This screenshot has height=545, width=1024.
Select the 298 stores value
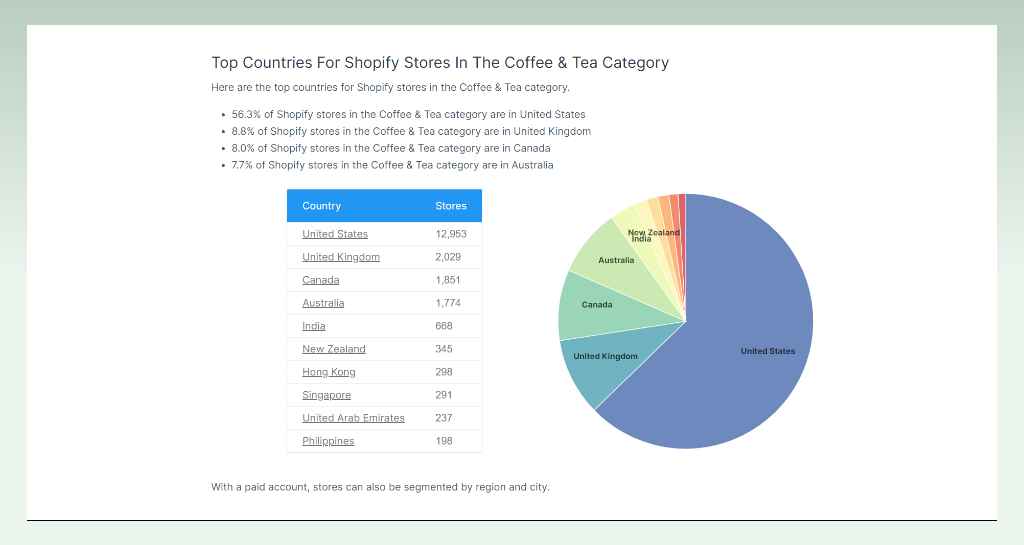(443, 372)
